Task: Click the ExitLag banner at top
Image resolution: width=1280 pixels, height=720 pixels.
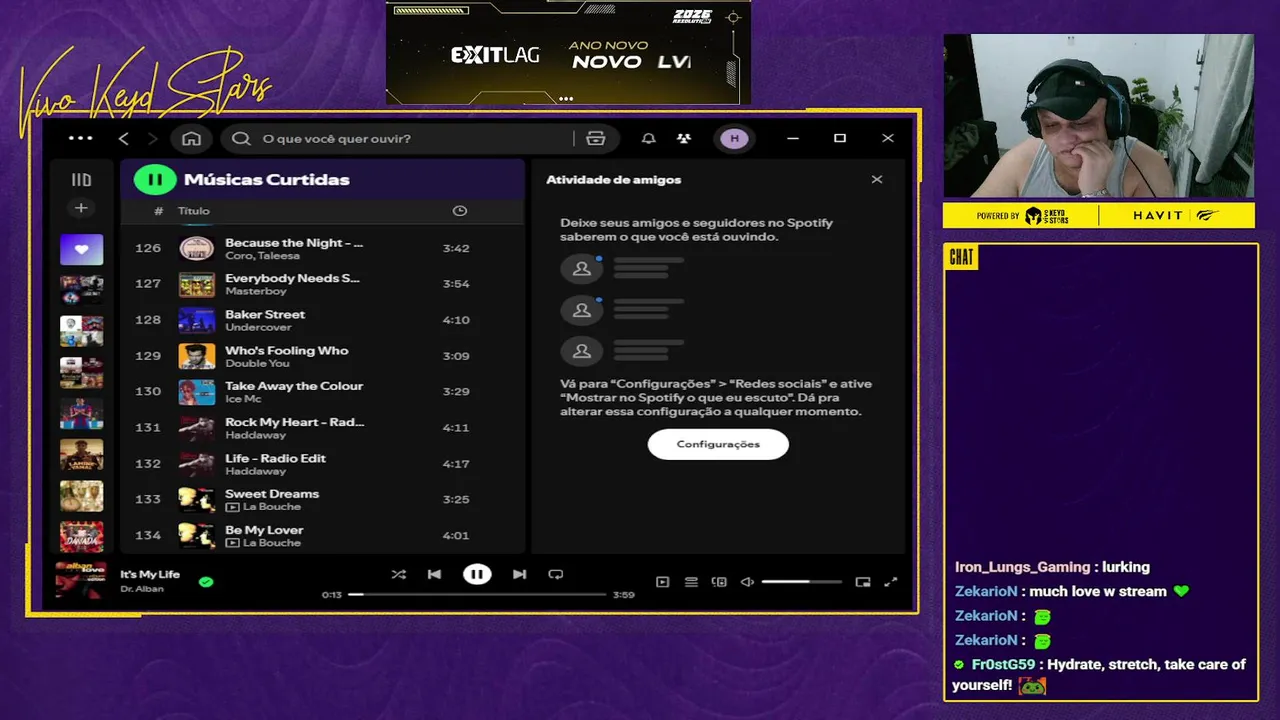Action: [568, 52]
